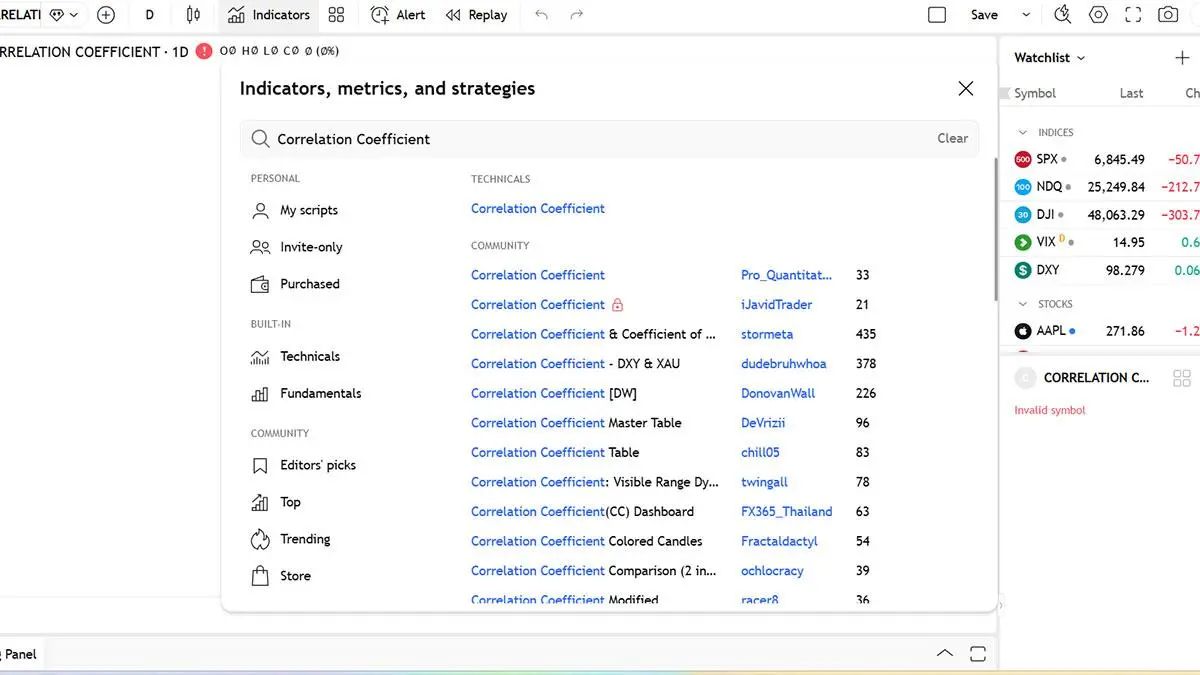
Task: Click the add symbol plus icon
Action: (106, 15)
